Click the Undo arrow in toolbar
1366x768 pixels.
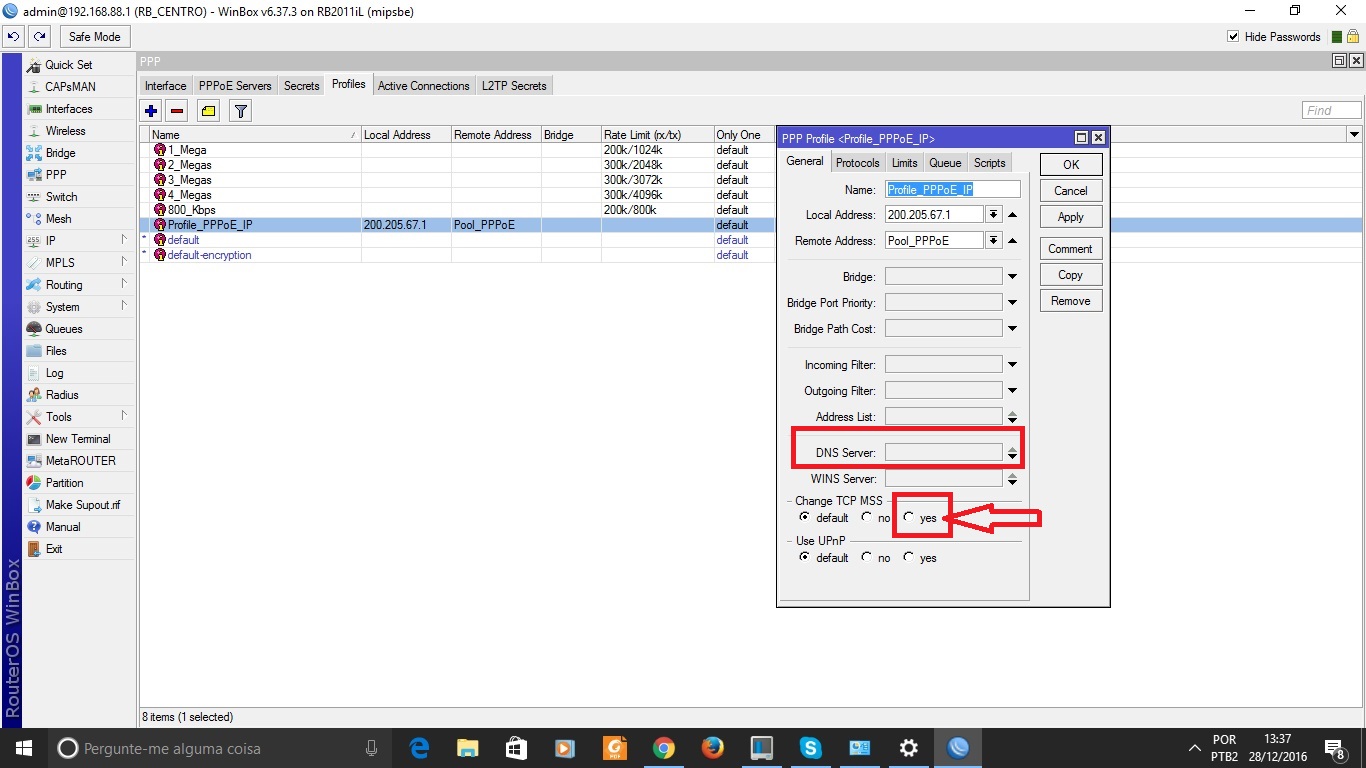13,37
